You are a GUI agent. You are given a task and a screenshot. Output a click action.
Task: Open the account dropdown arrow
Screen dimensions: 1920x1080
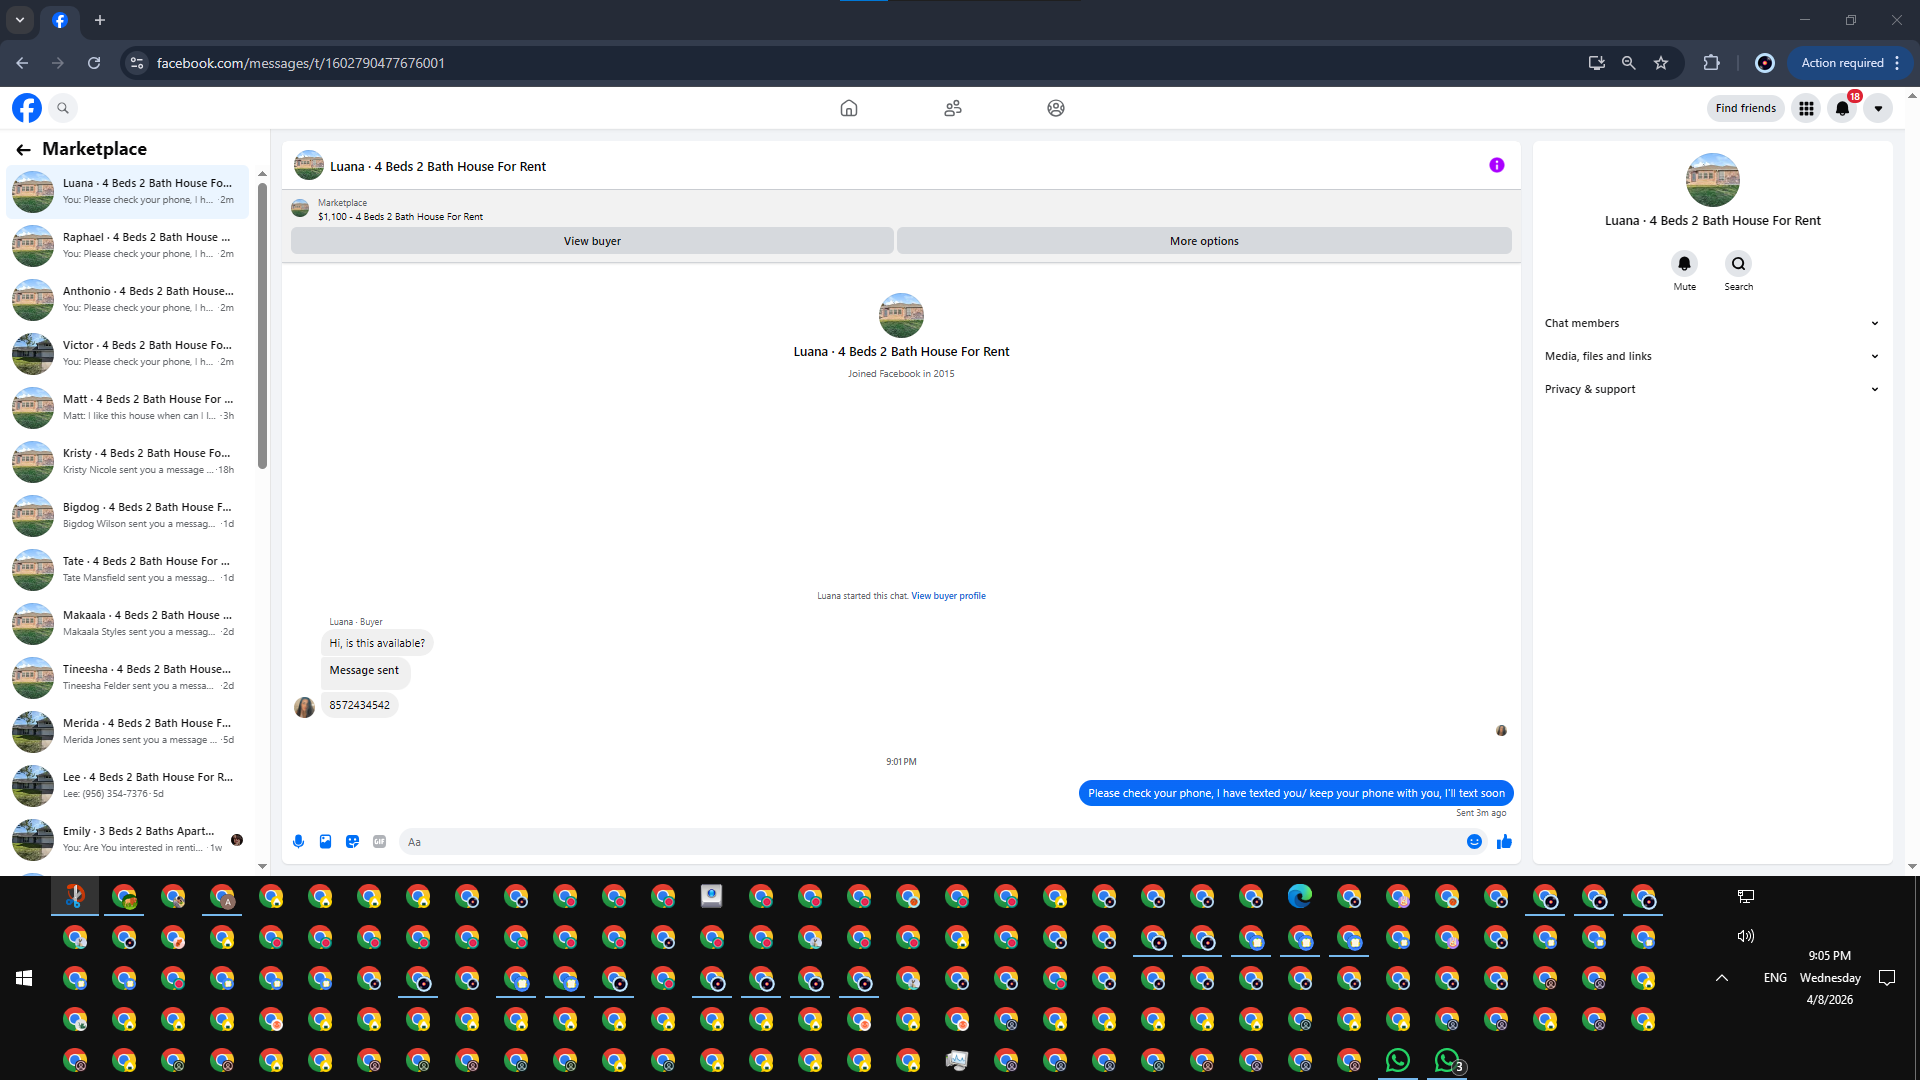click(x=1878, y=108)
